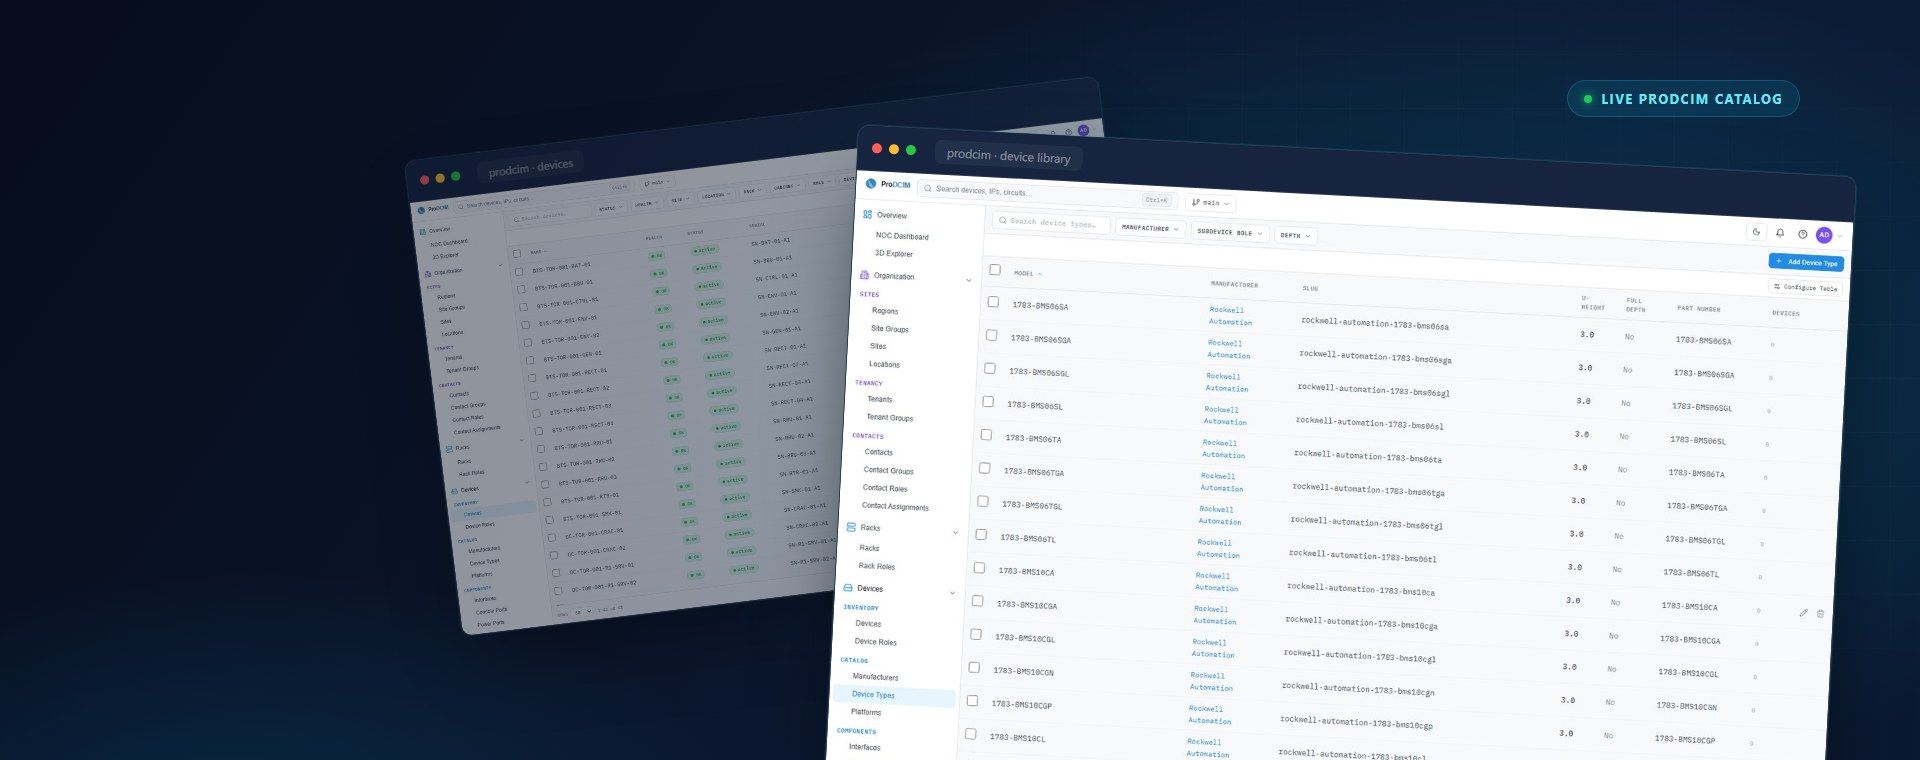
Task: Click the Search device types input field
Action: (1051, 223)
